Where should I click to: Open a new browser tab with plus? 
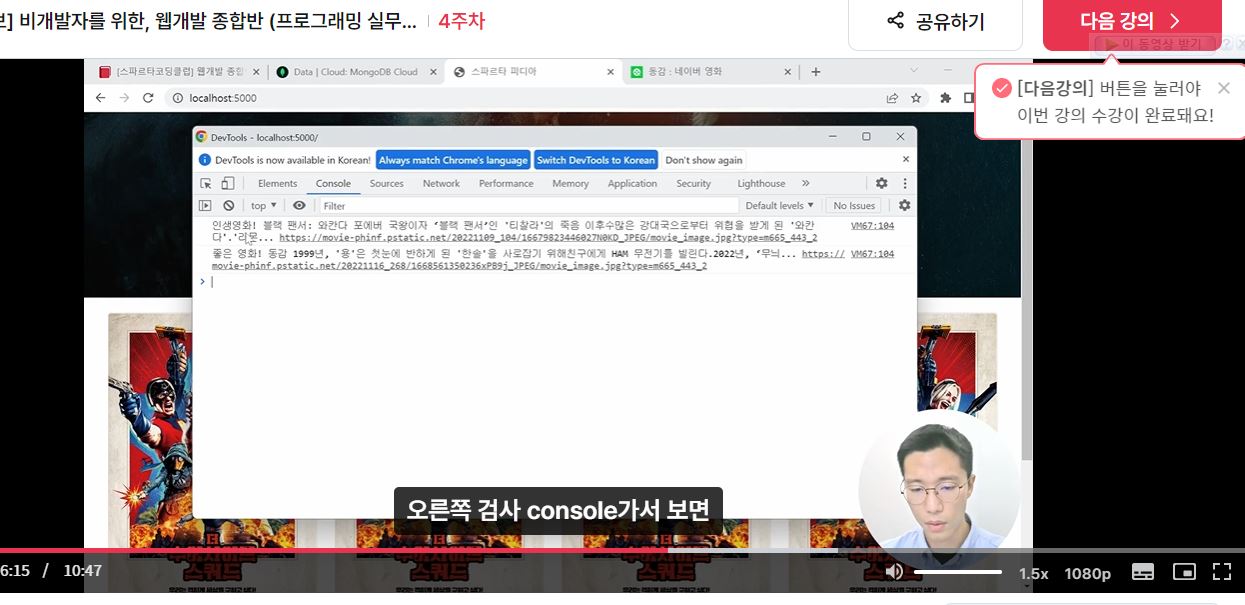(x=816, y=71)
